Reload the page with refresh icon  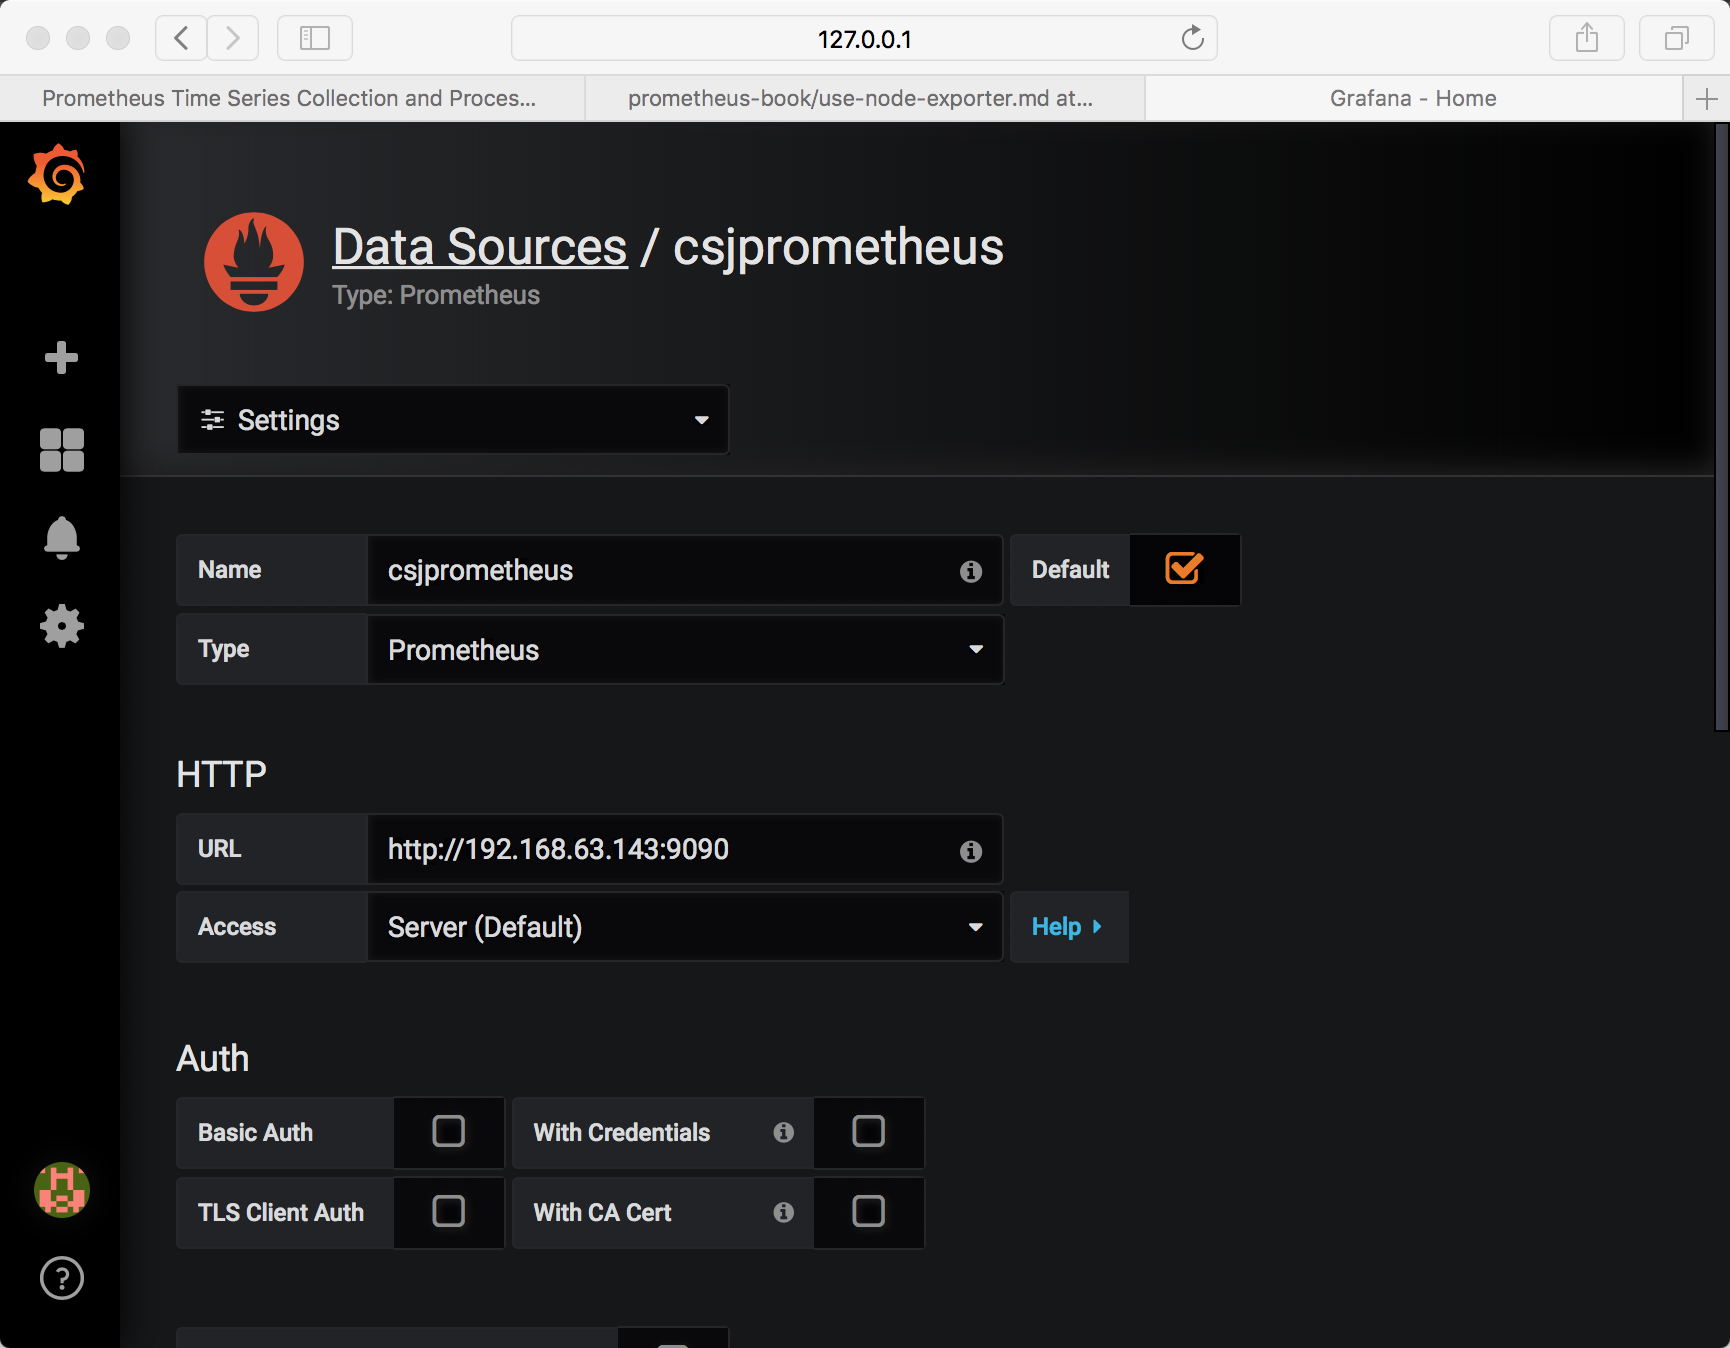(1192, 38)
